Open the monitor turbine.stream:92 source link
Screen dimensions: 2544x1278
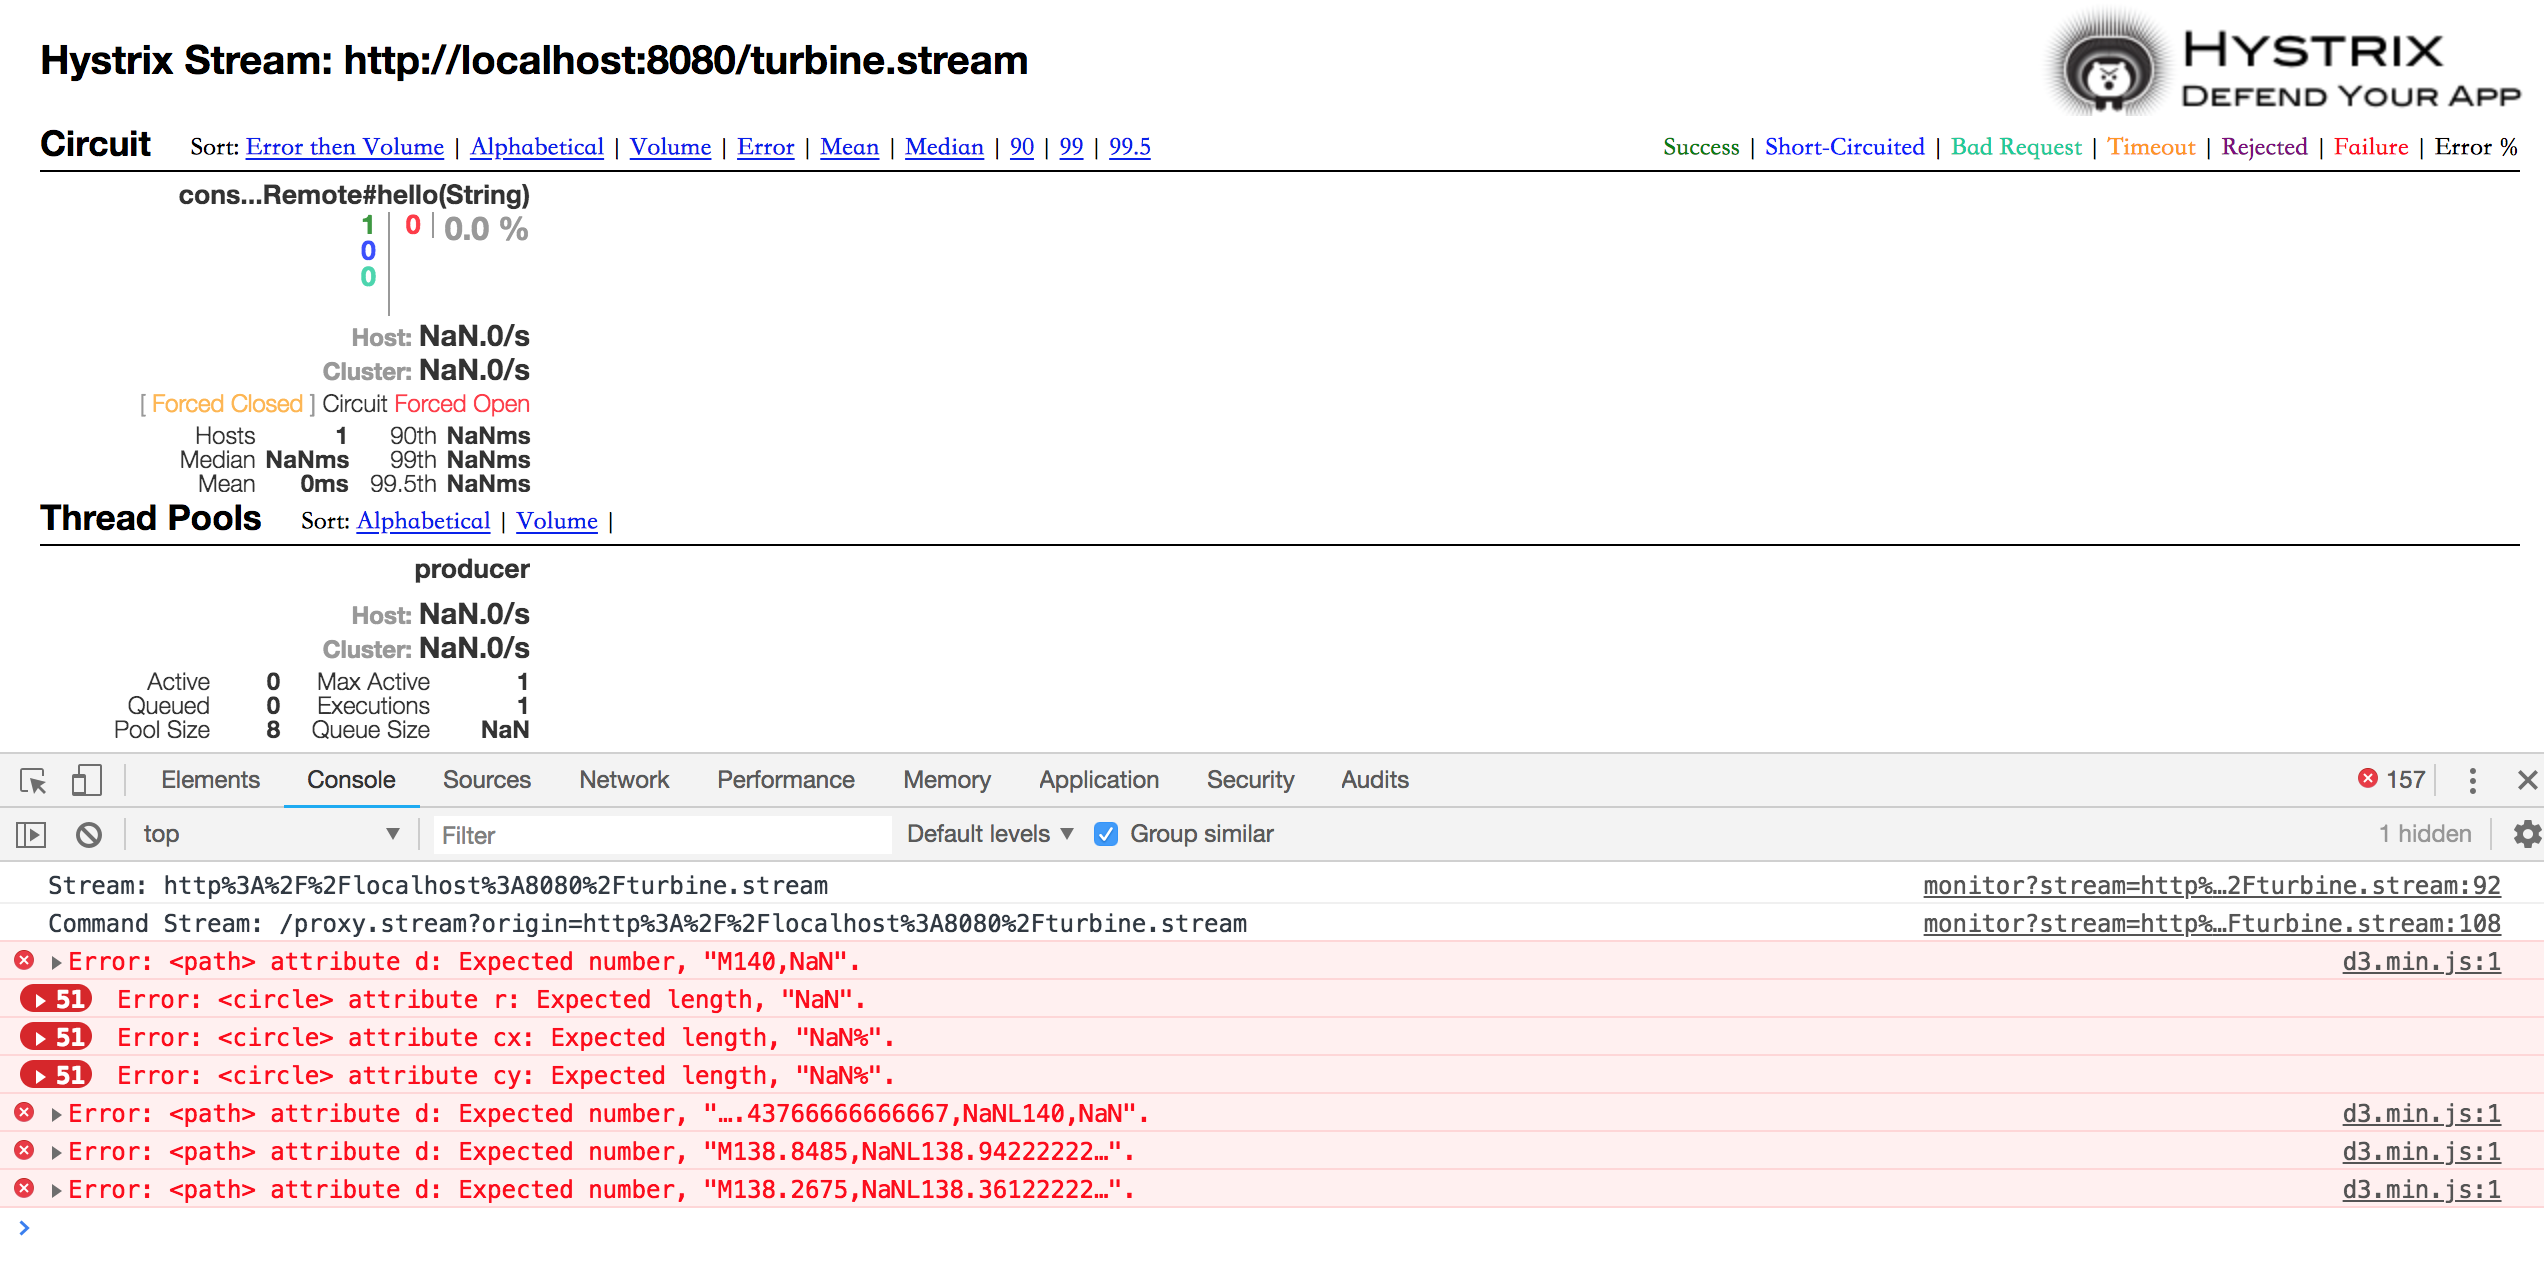coord(2211,886)
